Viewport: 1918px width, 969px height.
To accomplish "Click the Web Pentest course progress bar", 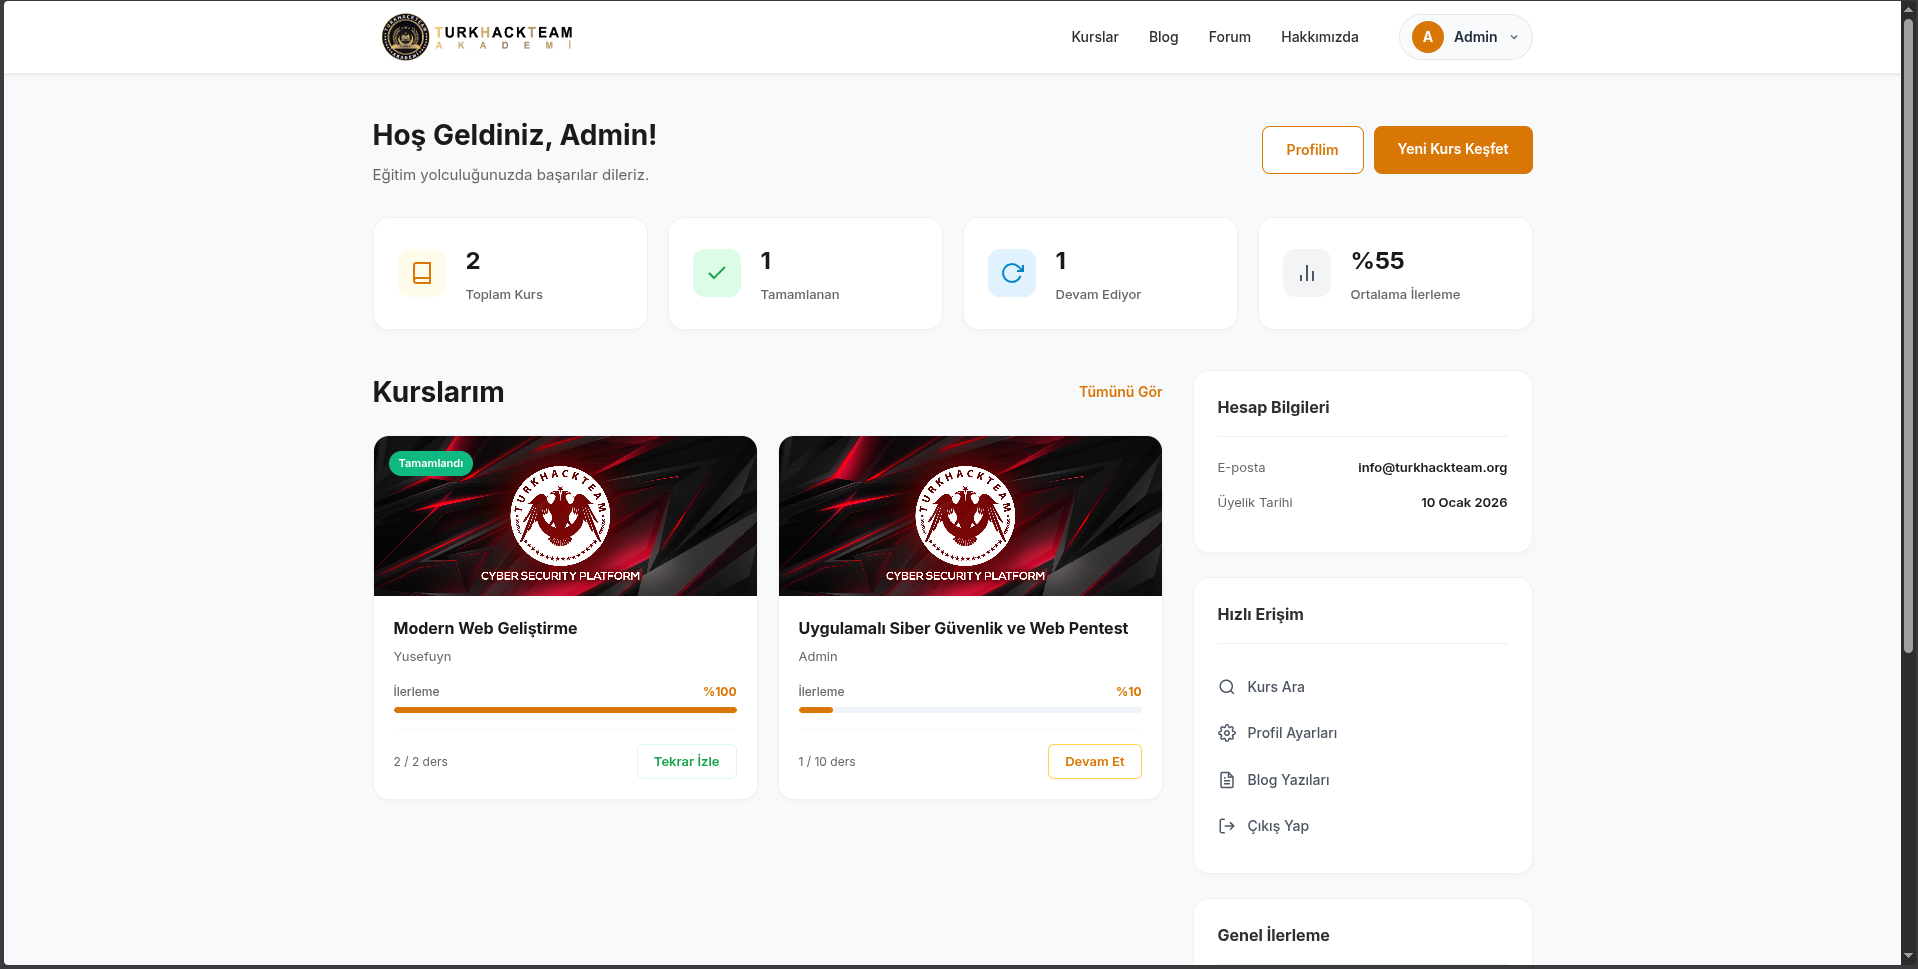I will (970, 710).
